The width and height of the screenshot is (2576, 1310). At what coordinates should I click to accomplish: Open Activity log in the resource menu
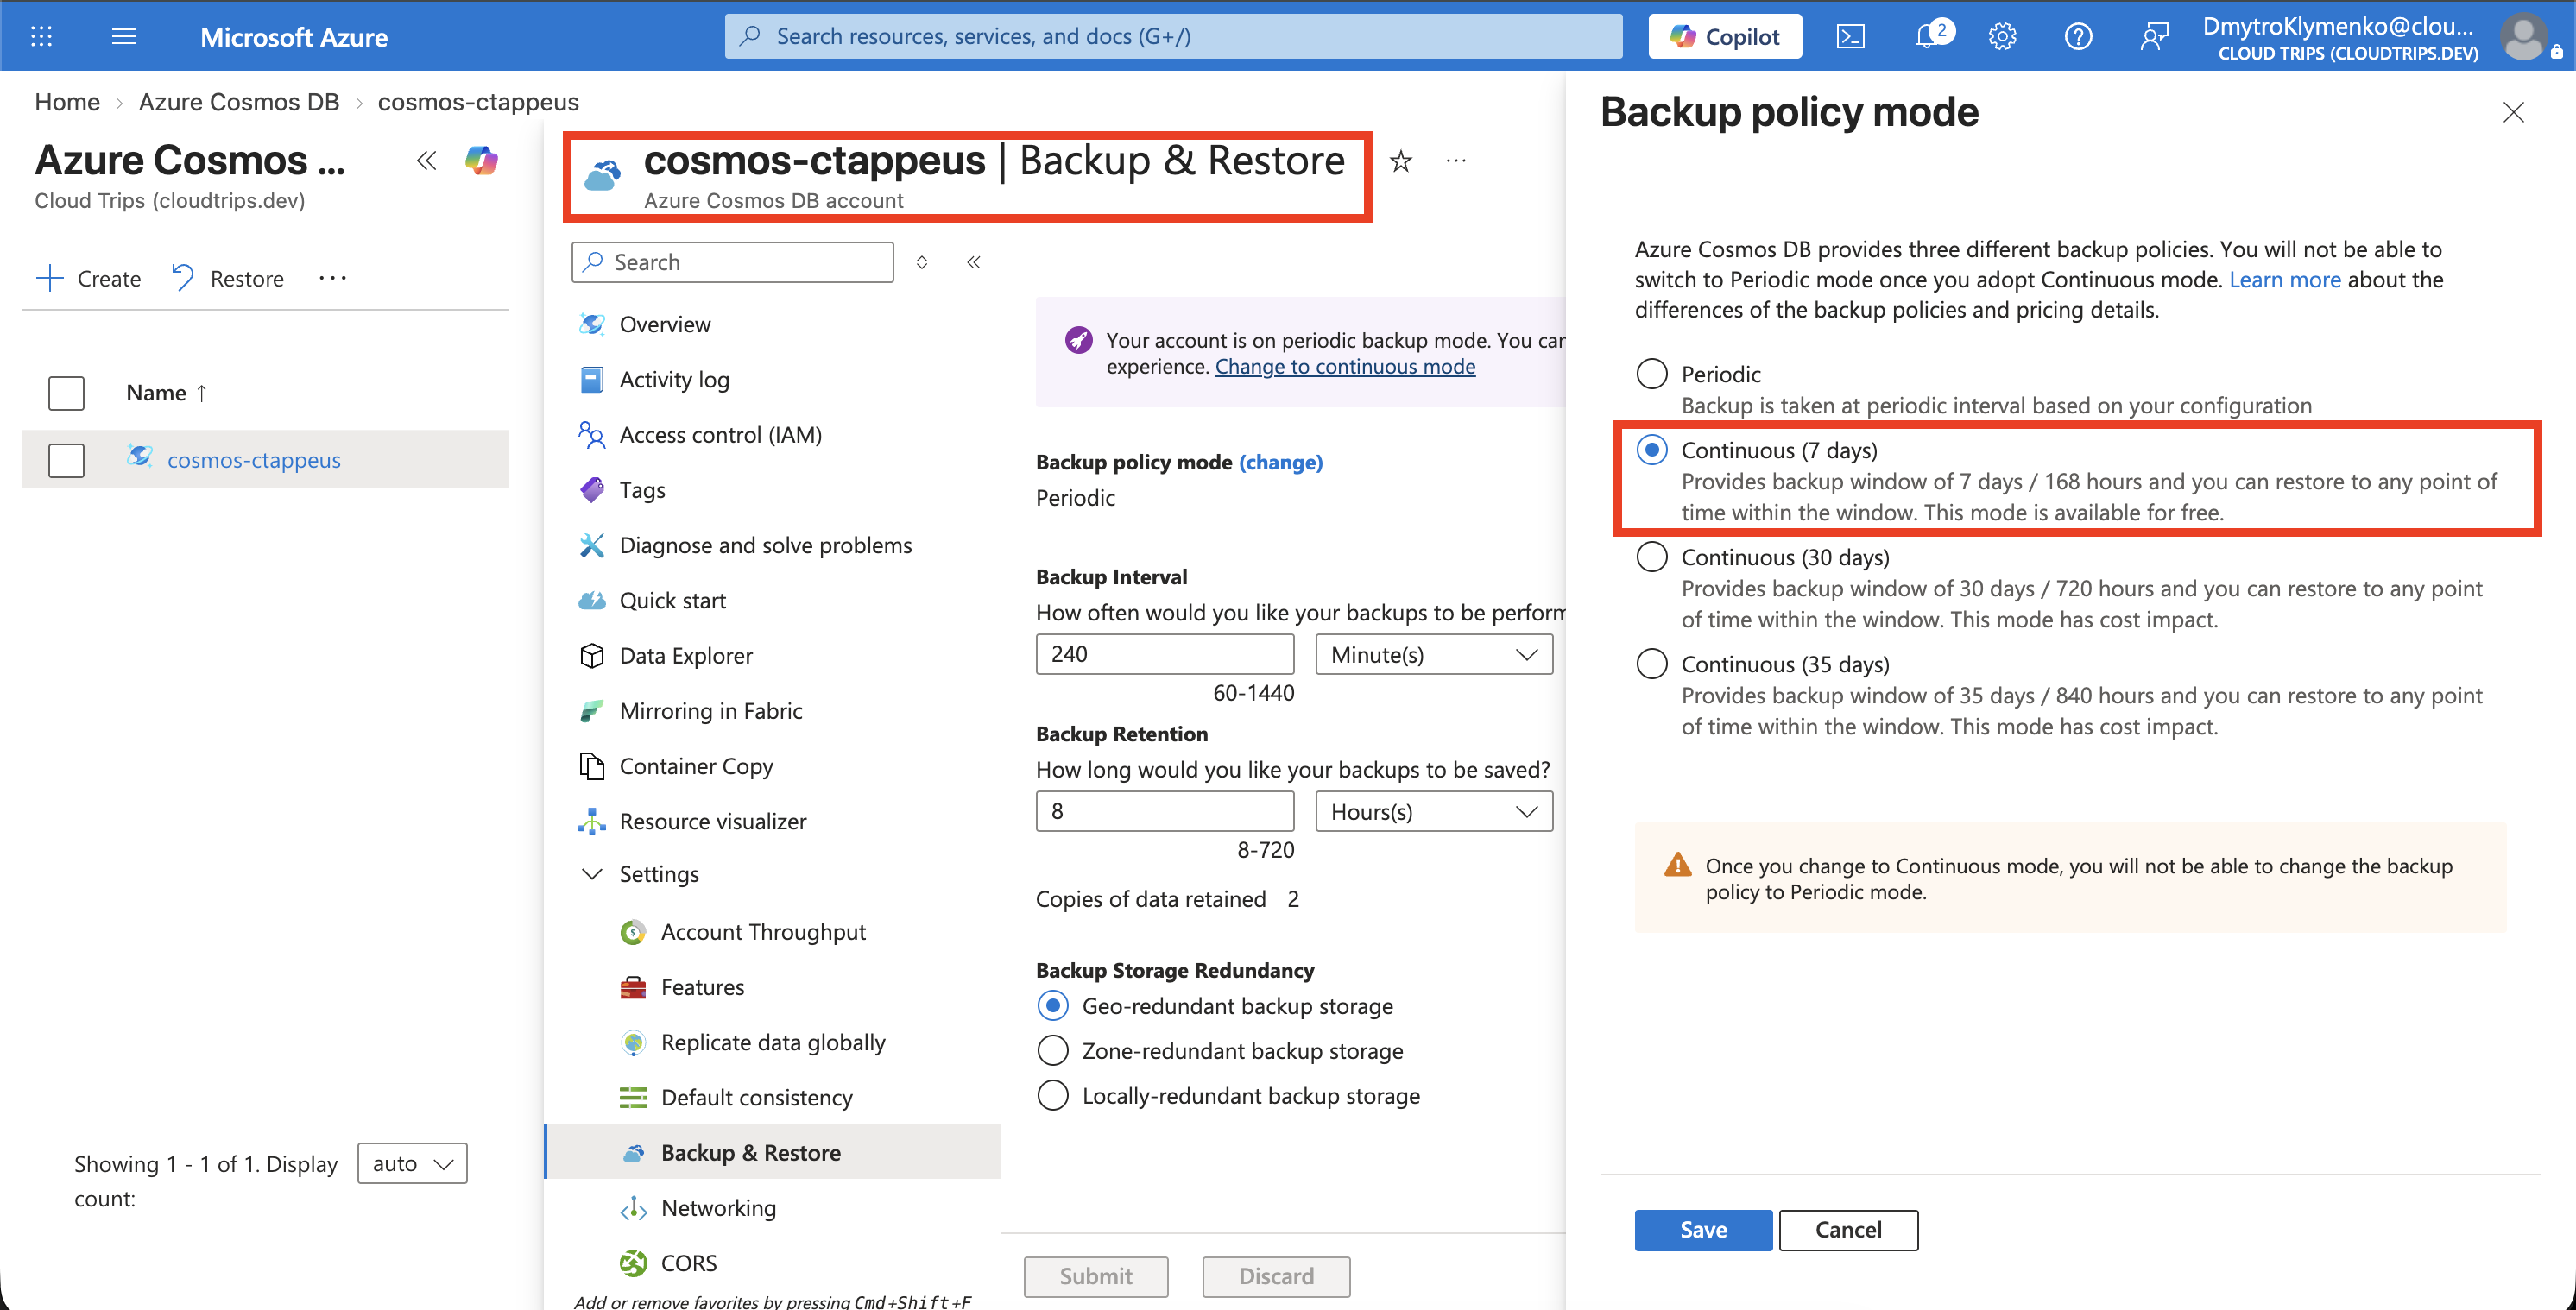pyautogui.click(x=675, y=380)
